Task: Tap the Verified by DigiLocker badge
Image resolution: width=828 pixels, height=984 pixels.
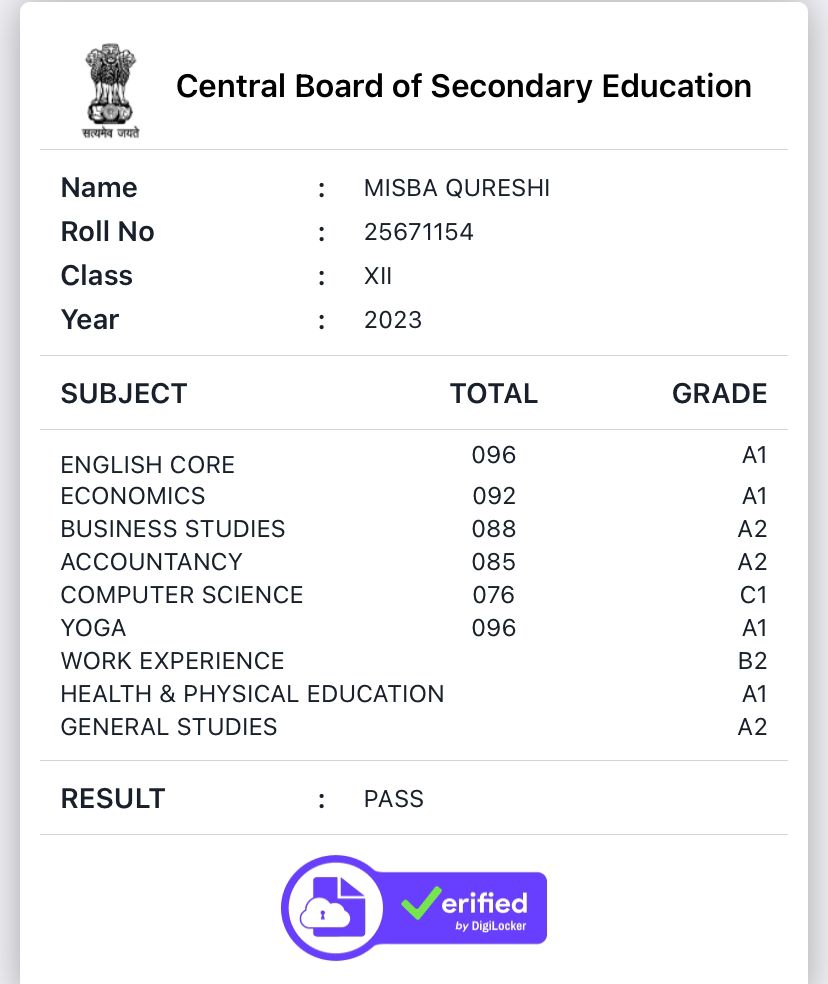Action: (x=414, y=907)
